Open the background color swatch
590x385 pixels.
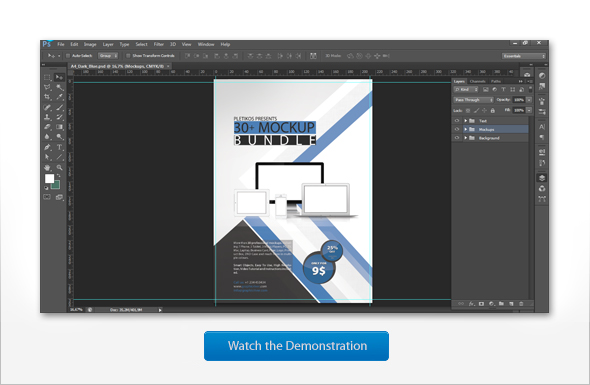click(56, 185)
